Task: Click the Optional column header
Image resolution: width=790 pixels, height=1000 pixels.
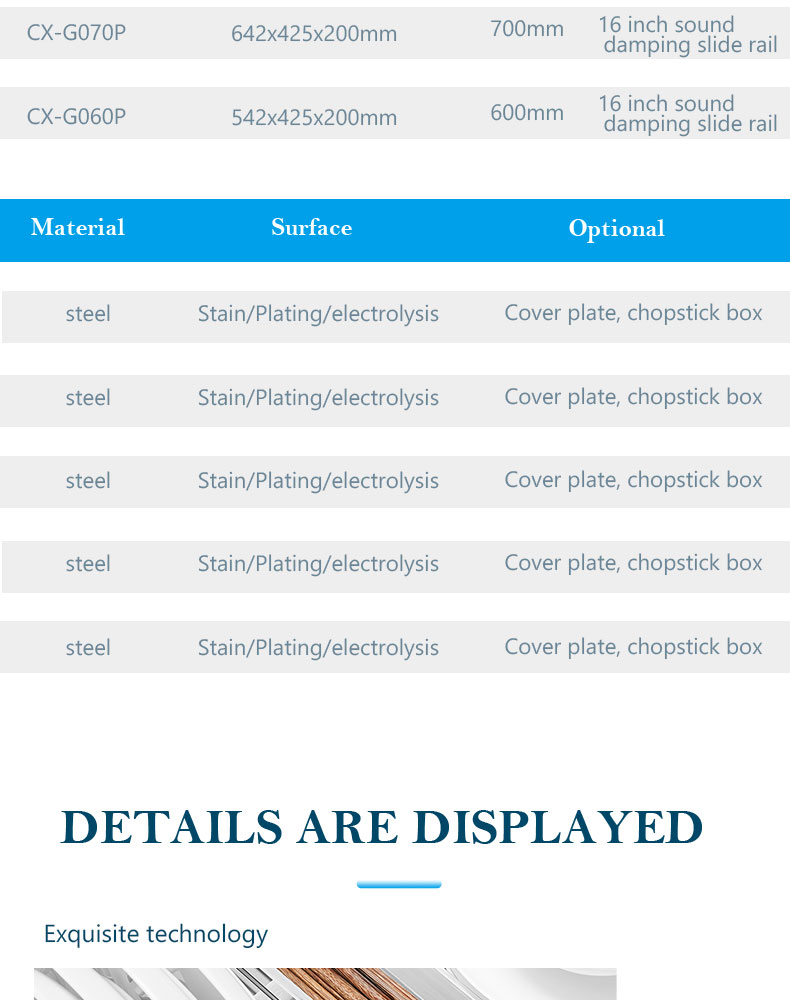Action: [617, 229]
